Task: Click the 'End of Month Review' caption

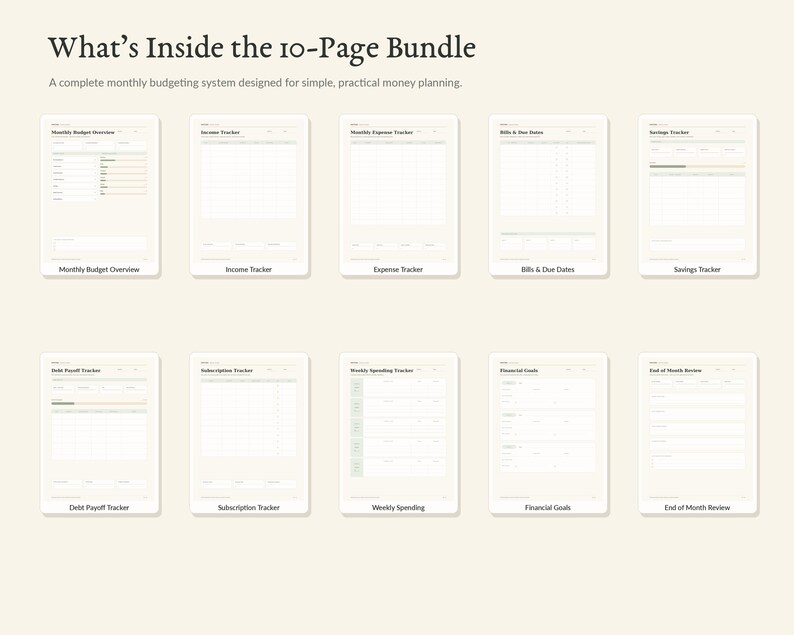Action: [697, 507]
